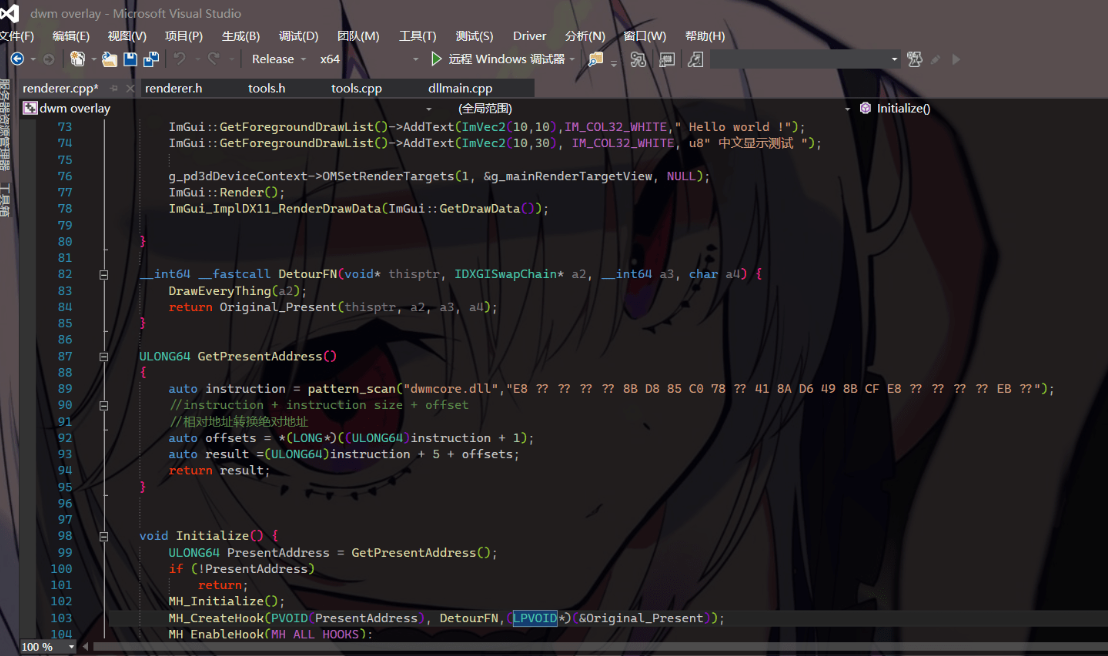Collapse the DetourFN function at line 82
This screenshot has width=1108, height=656.
(x=104, y=274)
